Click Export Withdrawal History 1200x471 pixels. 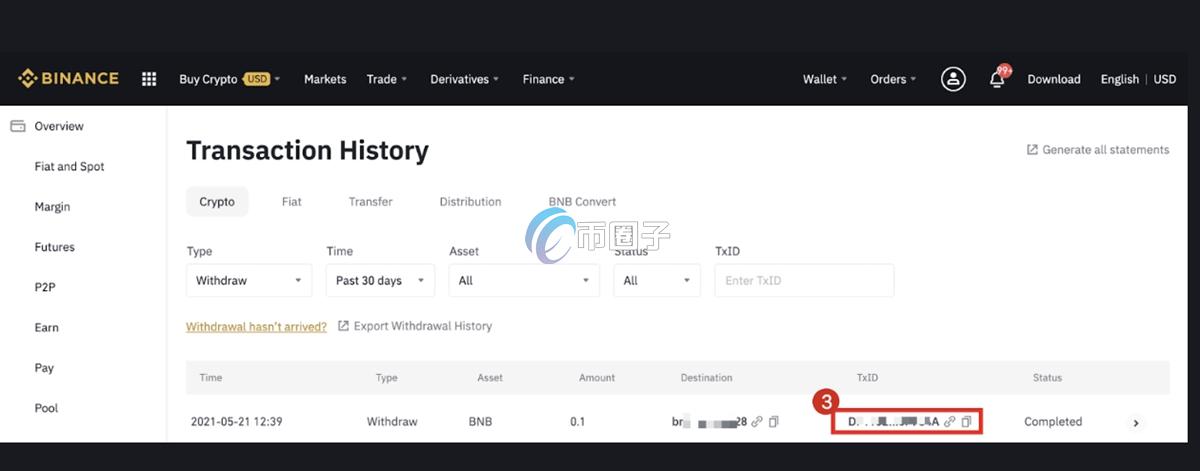[x=422, y=326]
